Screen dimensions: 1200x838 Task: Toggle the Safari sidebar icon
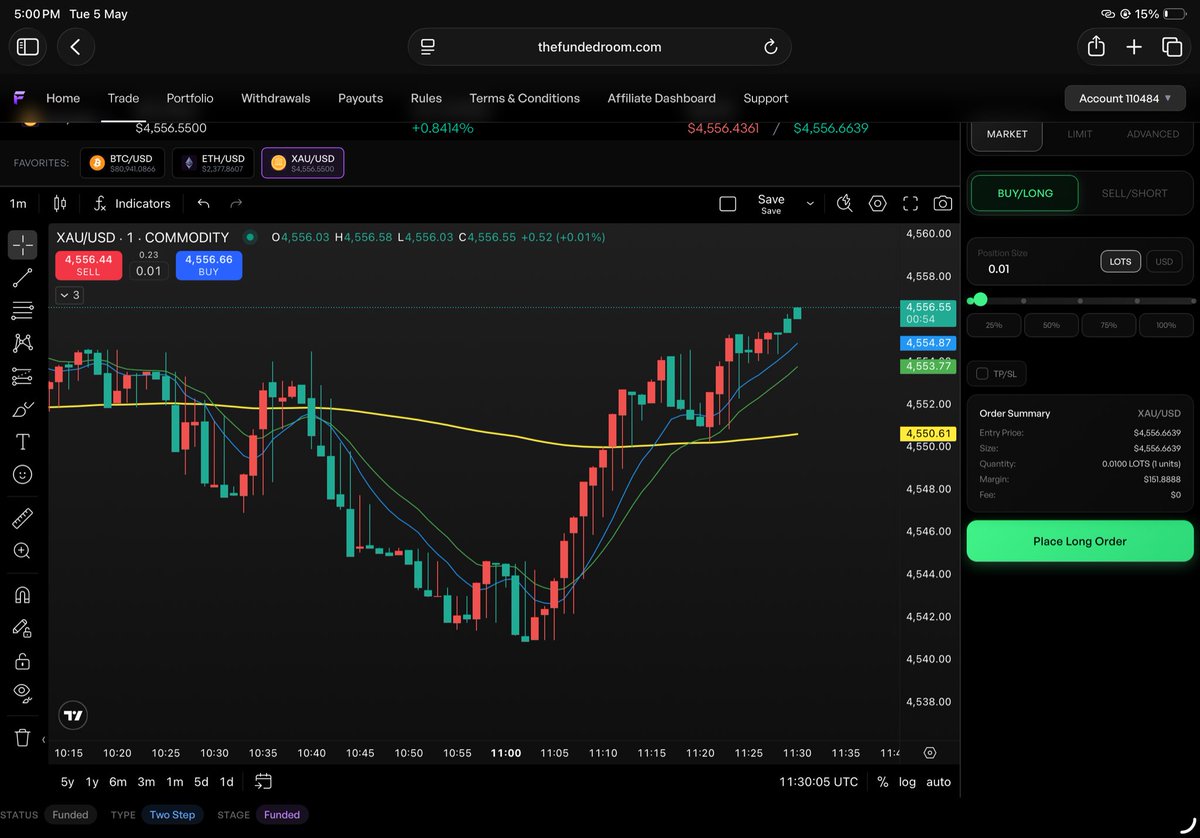(27, 47)
